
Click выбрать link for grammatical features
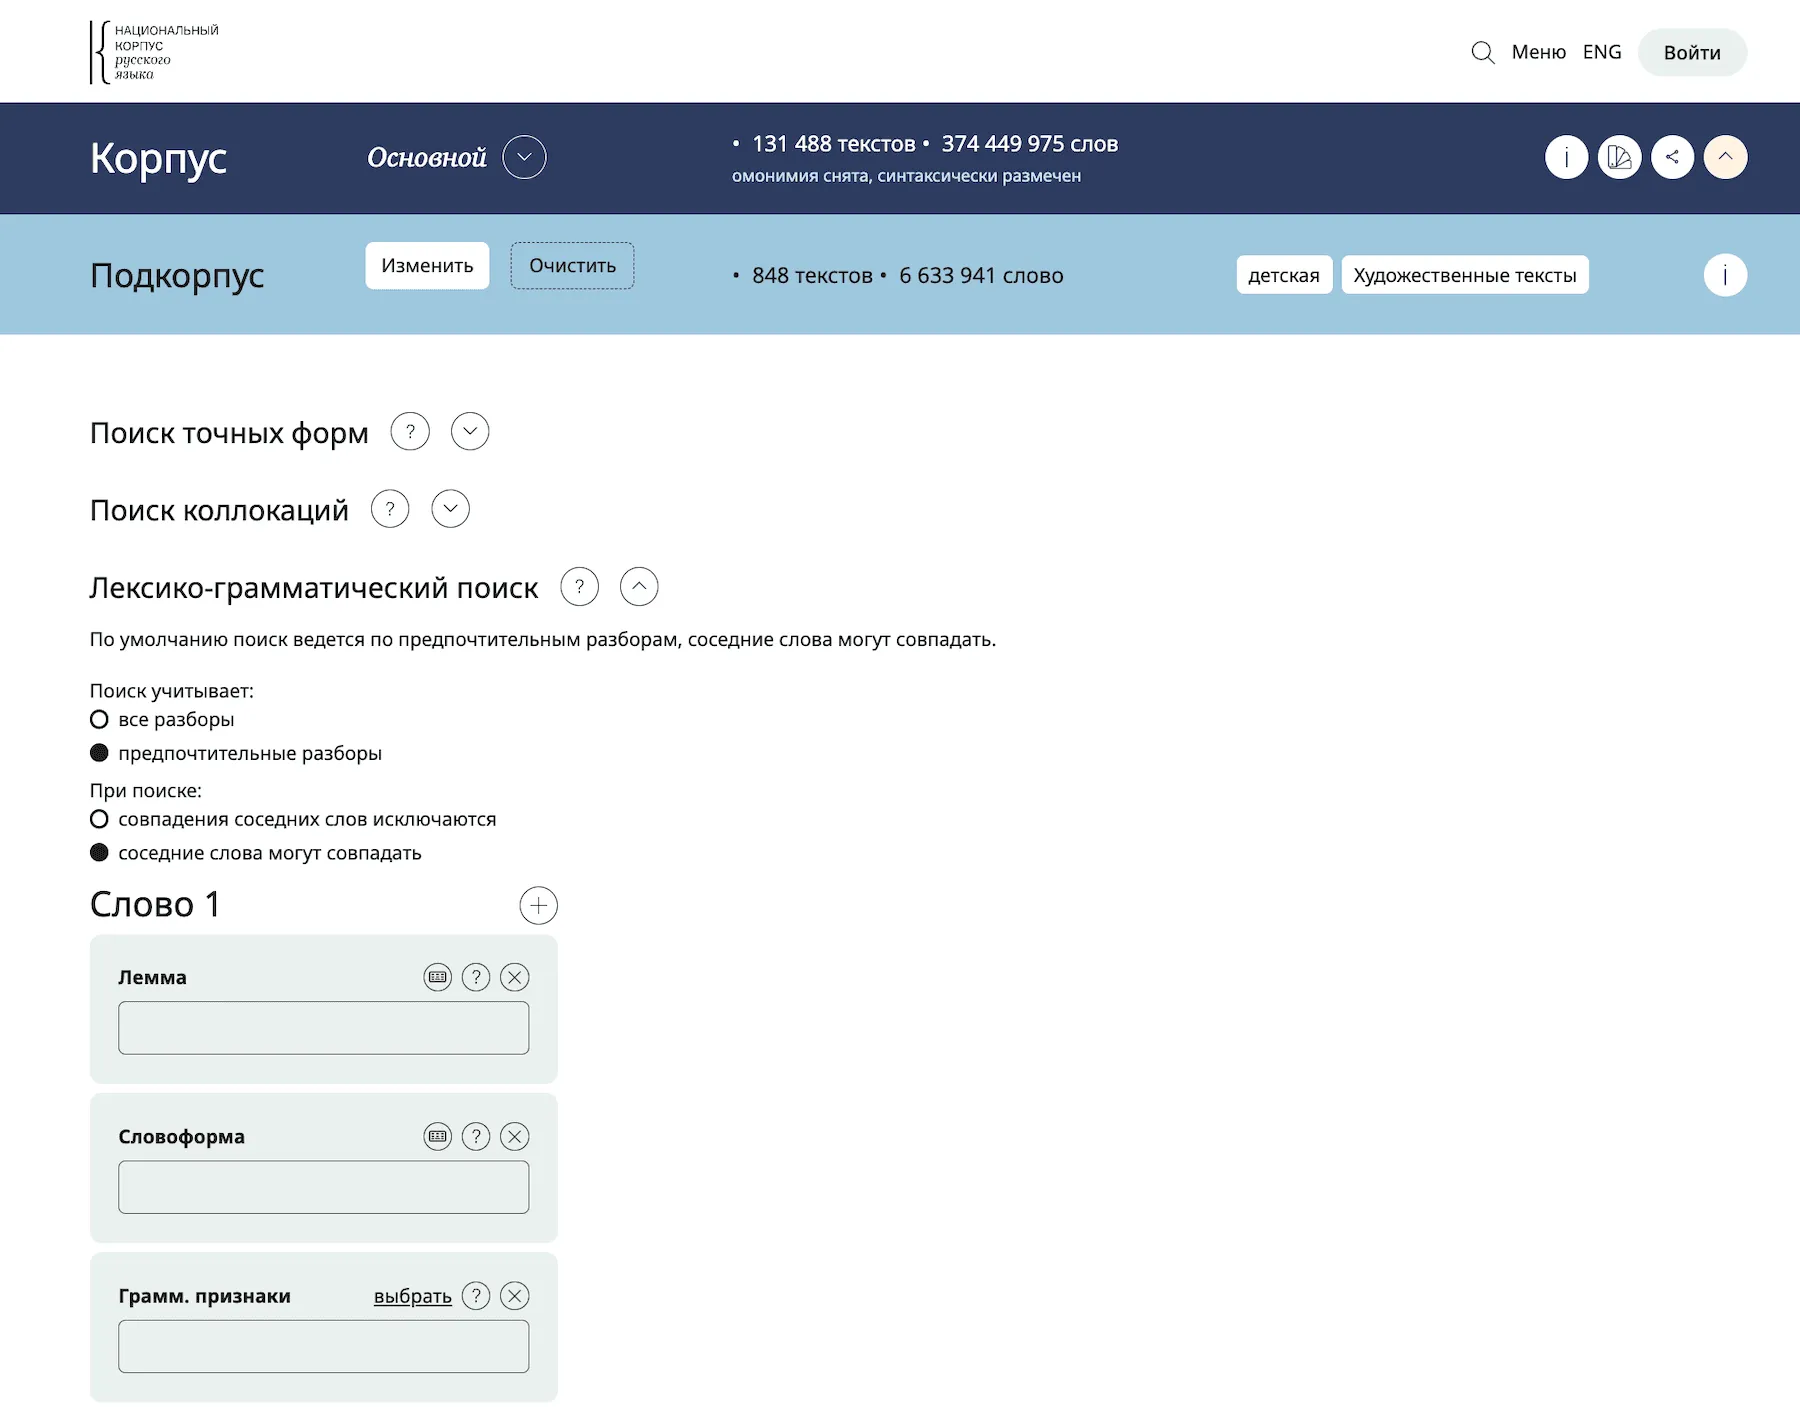coord(413,1296)
